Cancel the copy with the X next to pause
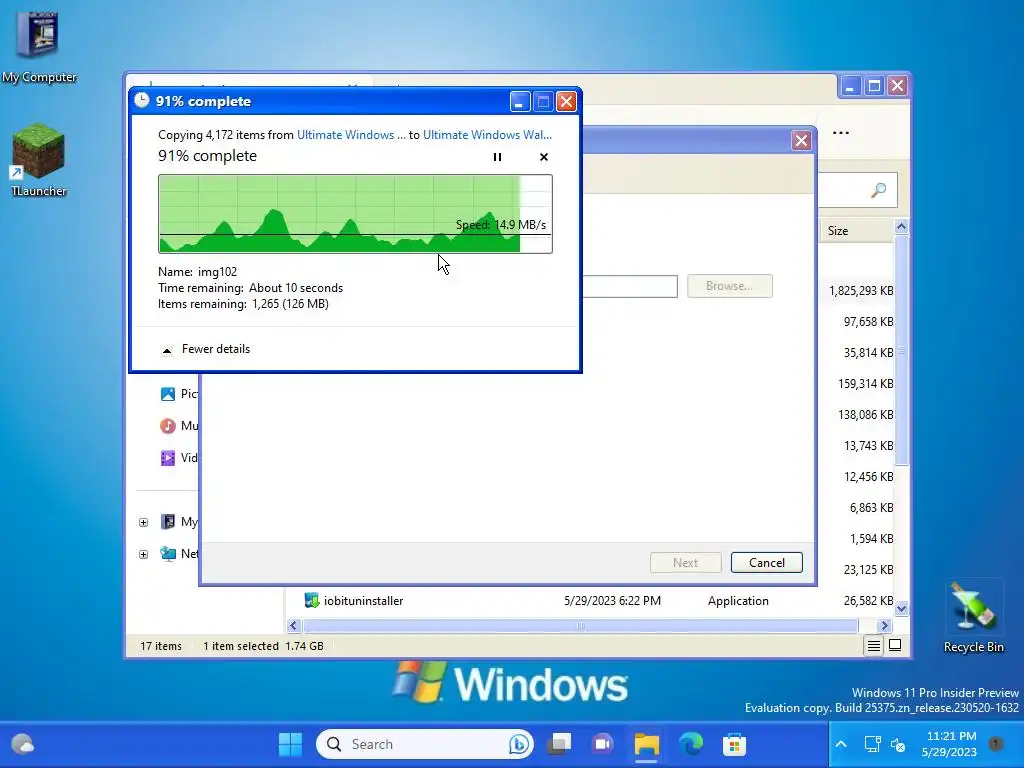Image resolution: width=1024 pixels, height=768 pixels. 543,157
